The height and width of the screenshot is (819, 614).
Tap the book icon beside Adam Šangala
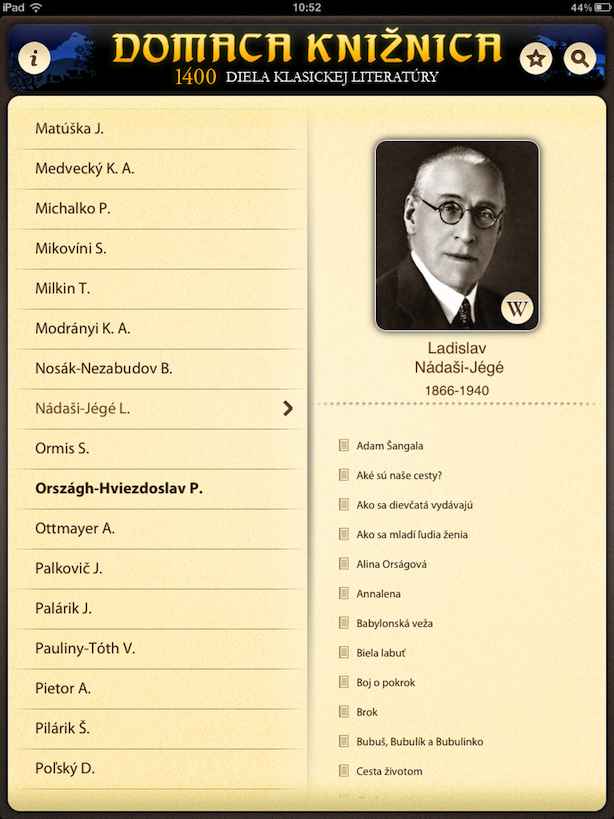click(344, 445)
